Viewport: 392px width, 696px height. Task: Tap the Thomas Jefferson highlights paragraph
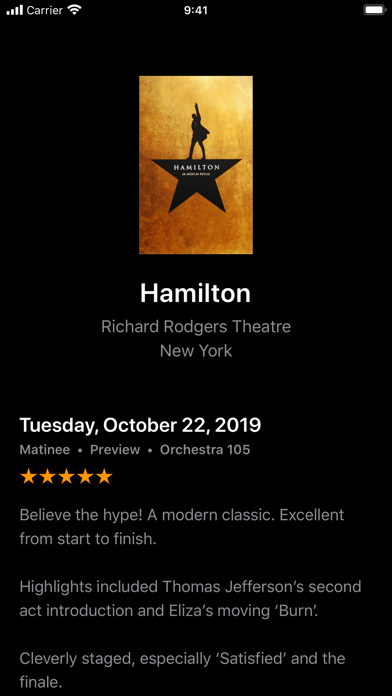(190, 599)
